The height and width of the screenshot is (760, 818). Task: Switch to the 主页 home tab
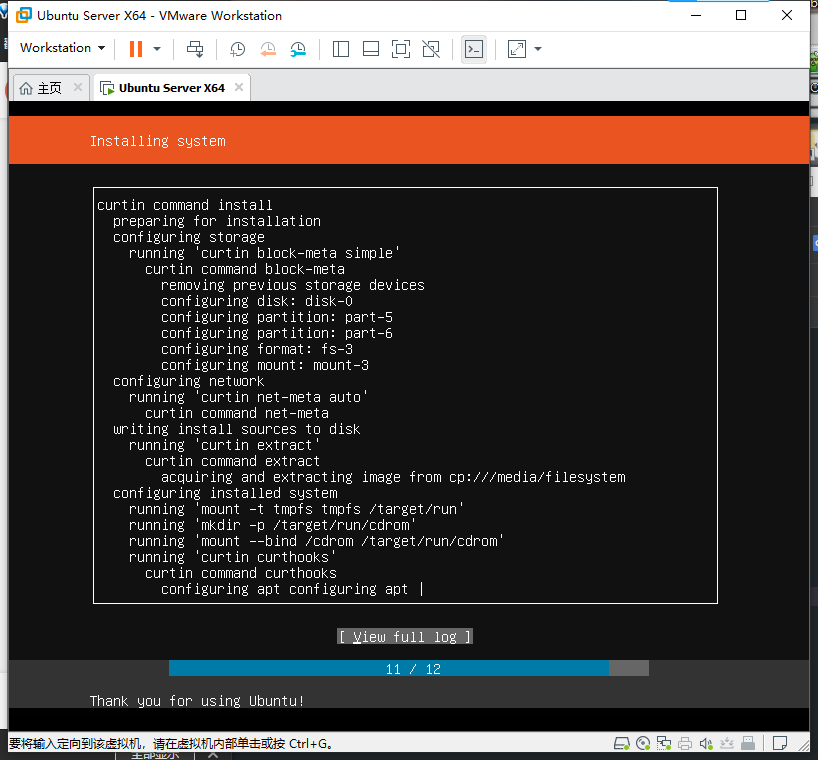(x=50, y=88)
